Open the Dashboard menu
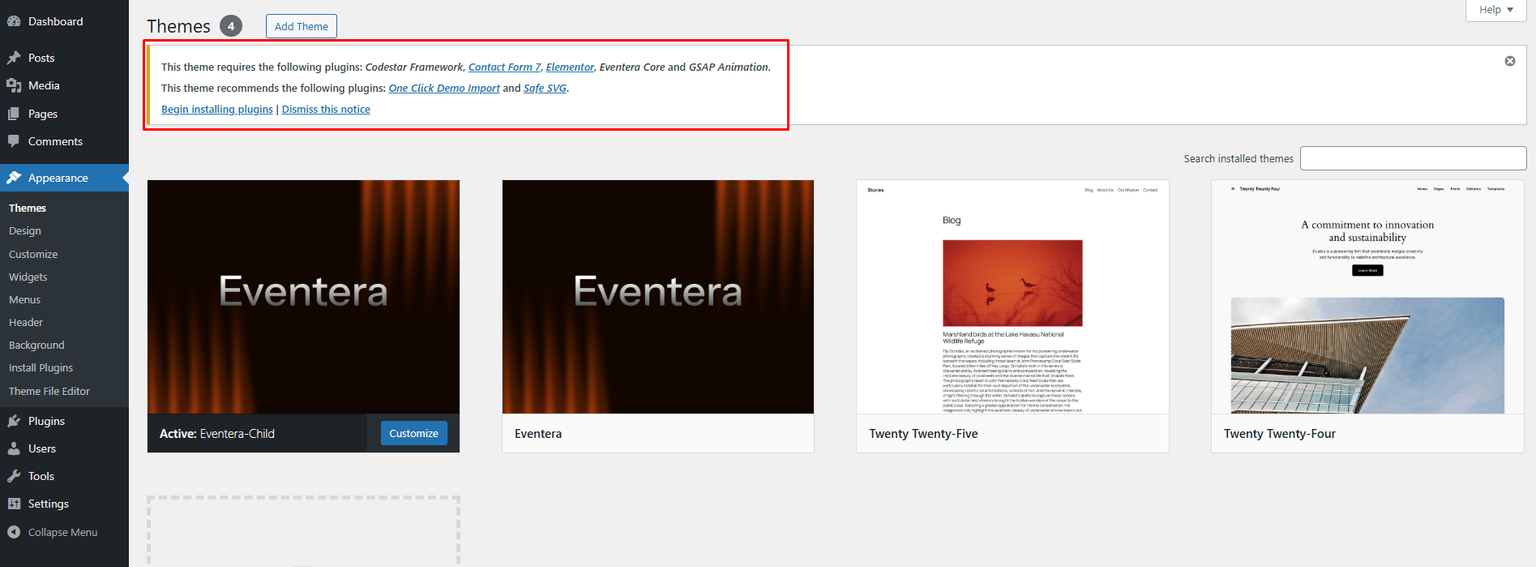 pyautogui.click(x=55, y=21)
